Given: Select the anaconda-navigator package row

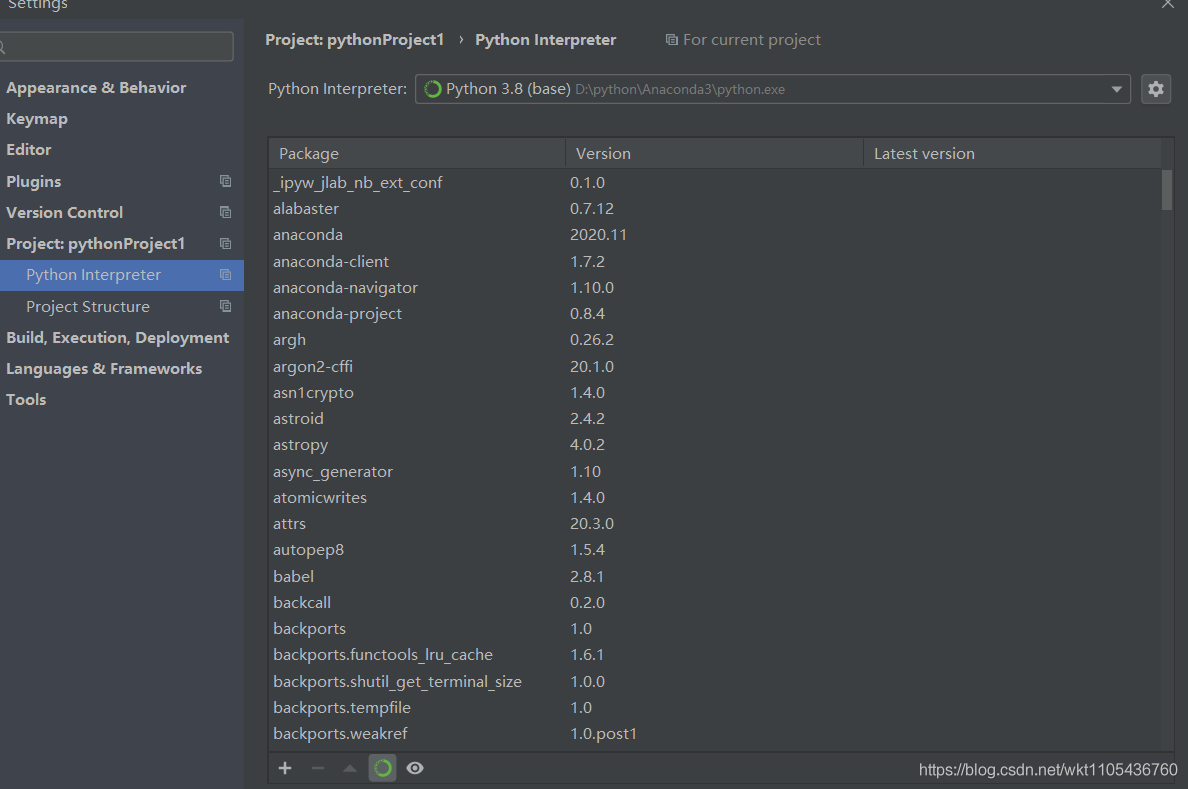Looking at the screenshot, I should 345,288.
